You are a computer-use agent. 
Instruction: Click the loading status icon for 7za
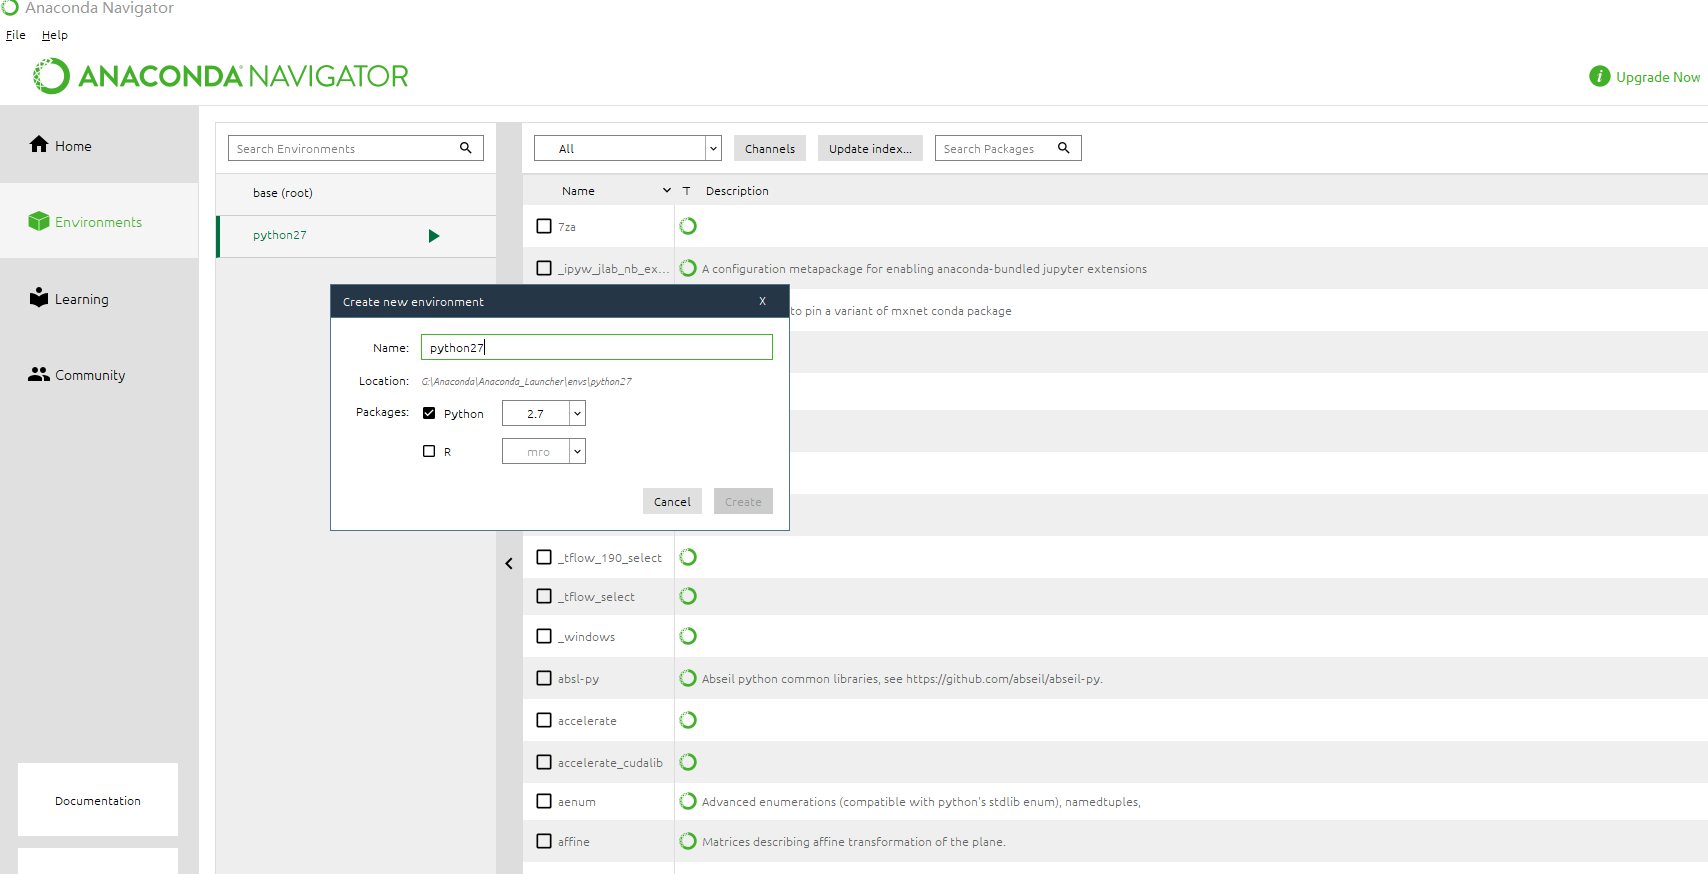tap(688, 226)
